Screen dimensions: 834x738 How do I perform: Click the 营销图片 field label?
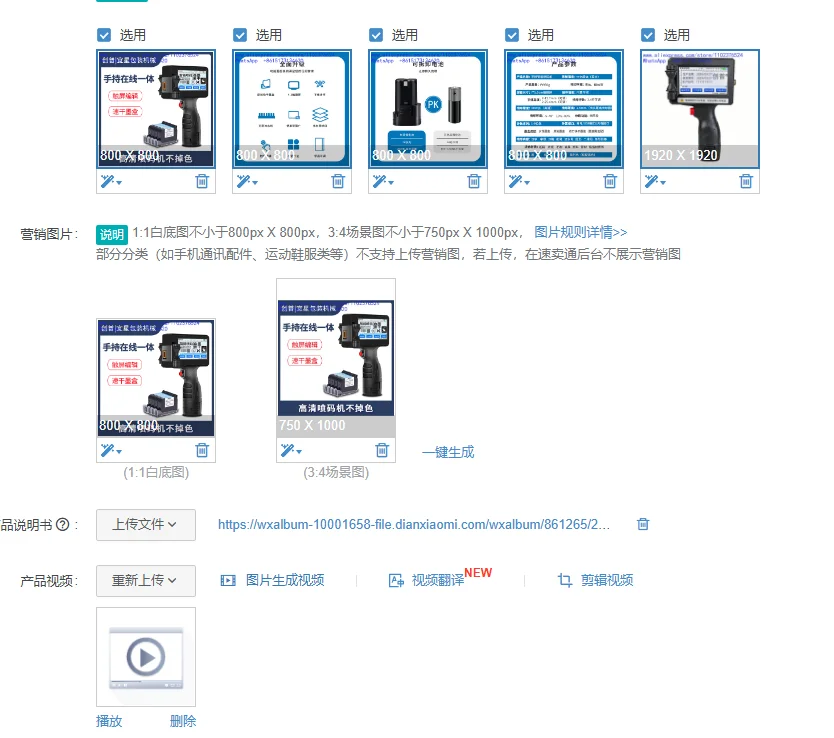click(x=48, y=234)
